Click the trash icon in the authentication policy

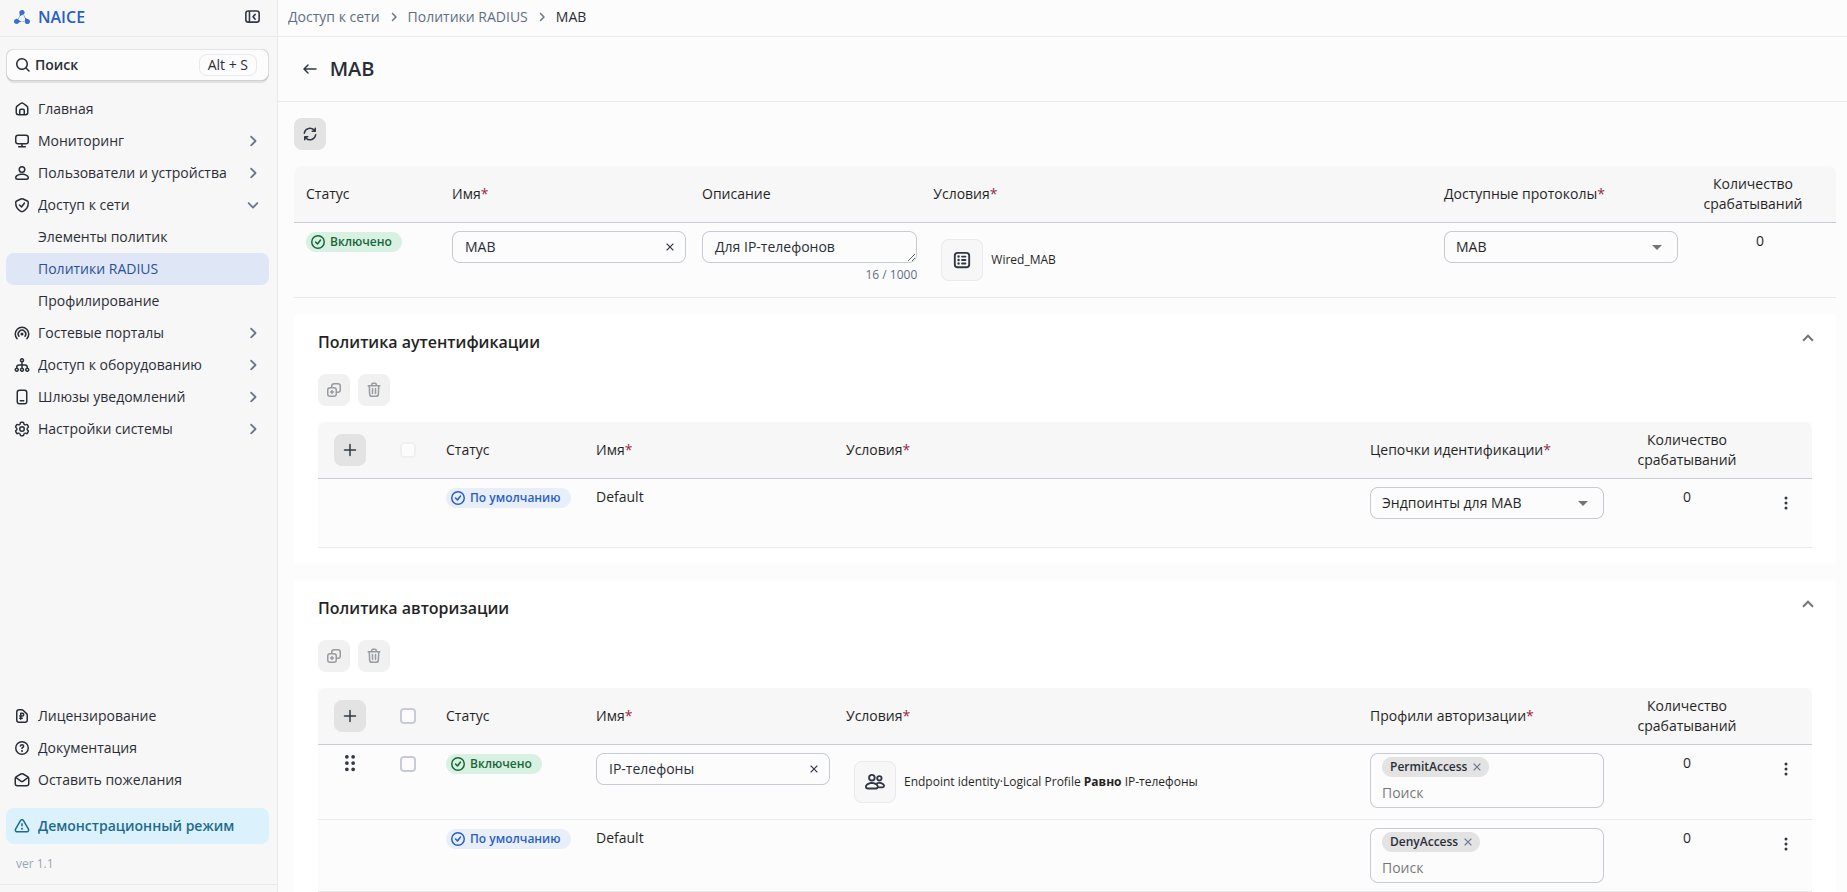point(374,390)
